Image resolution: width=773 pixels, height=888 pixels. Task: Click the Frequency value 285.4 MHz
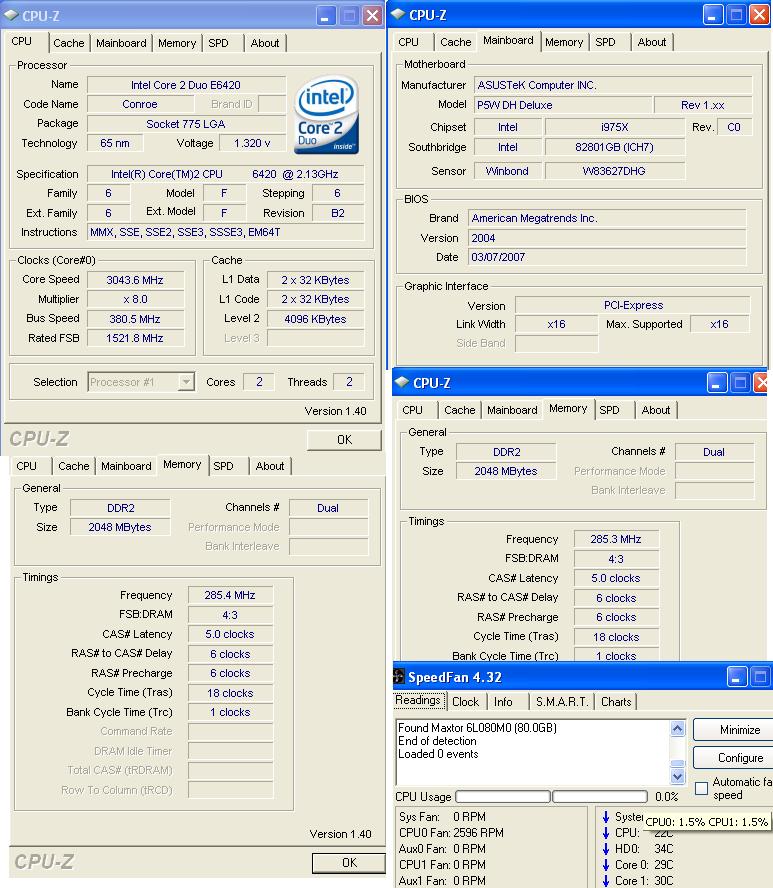230,595
